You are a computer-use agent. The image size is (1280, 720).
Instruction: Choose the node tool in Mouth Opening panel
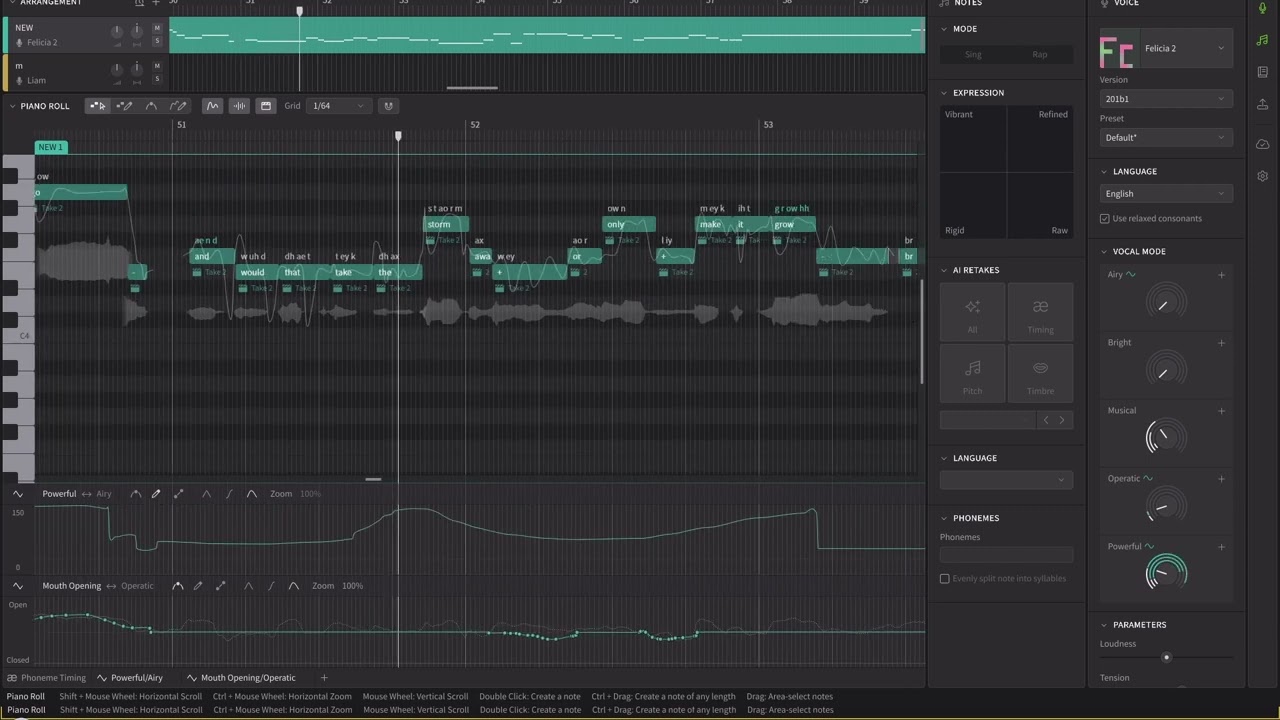click(177, 586)
